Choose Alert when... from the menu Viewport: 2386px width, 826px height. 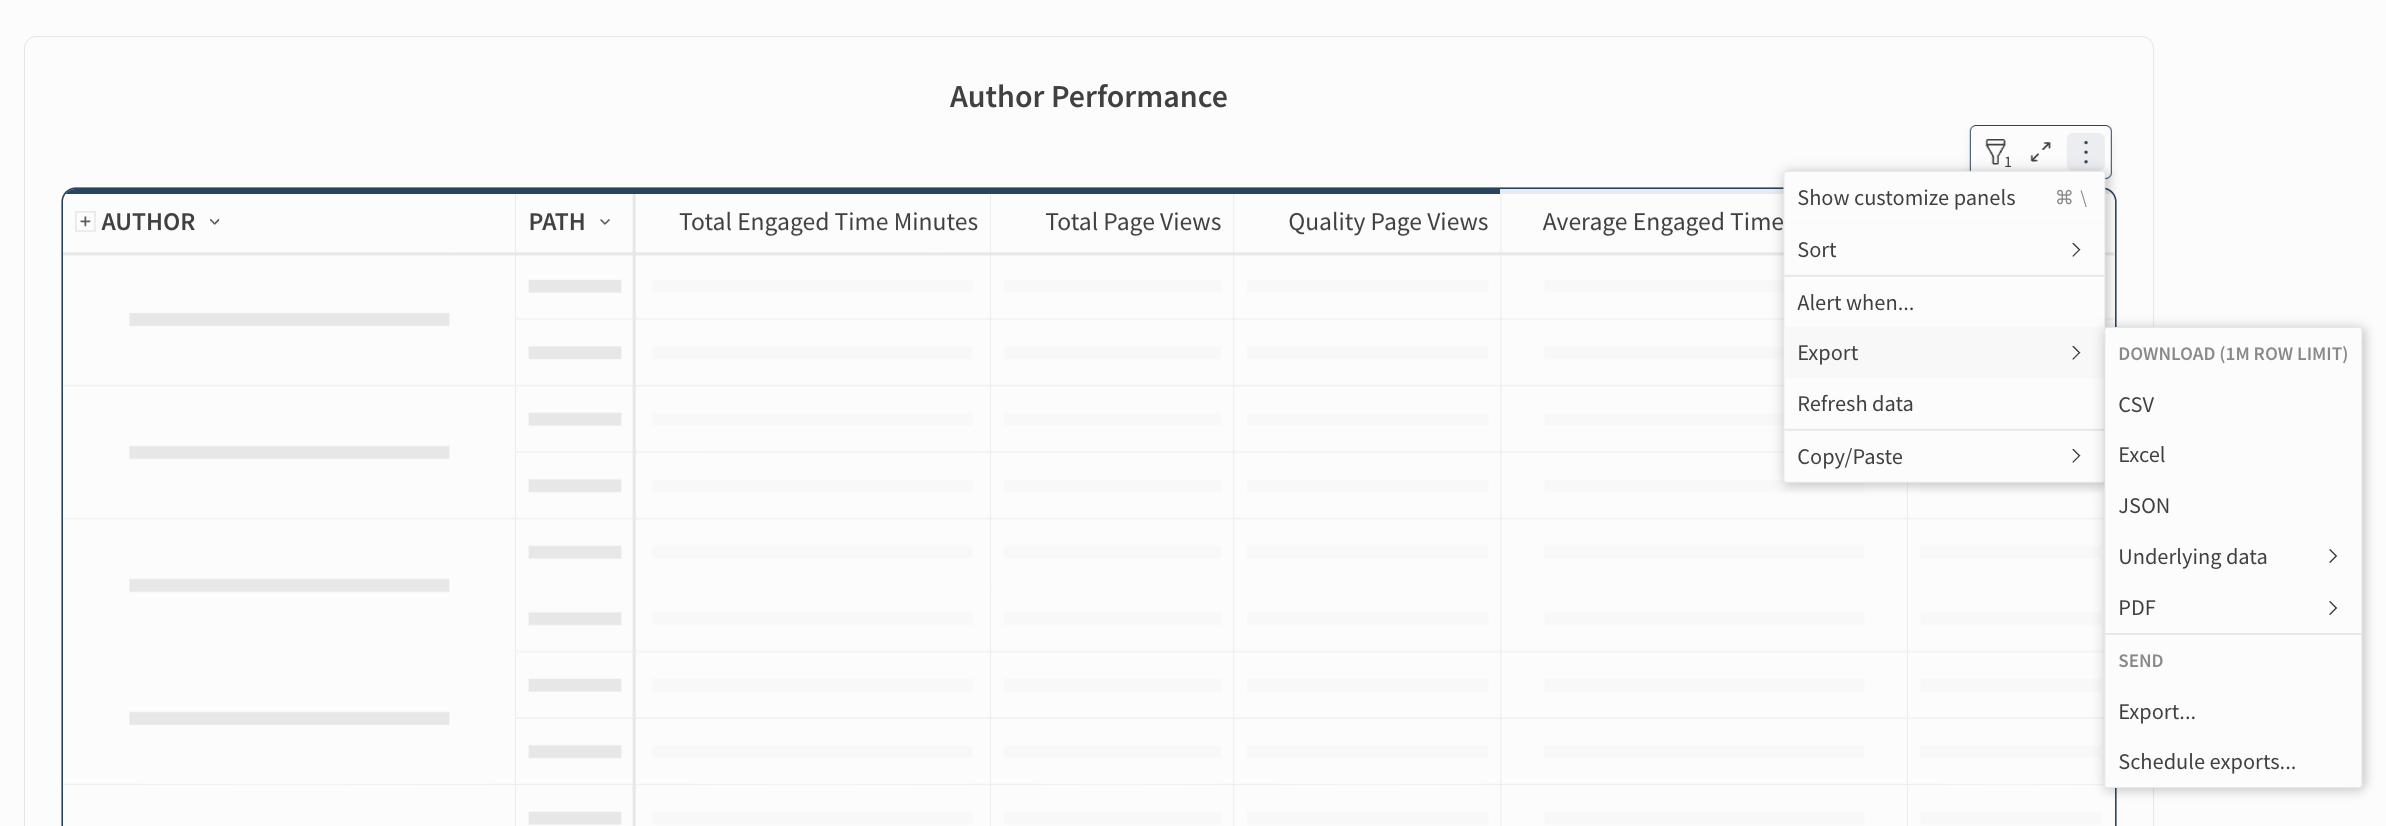point(1856,303)
